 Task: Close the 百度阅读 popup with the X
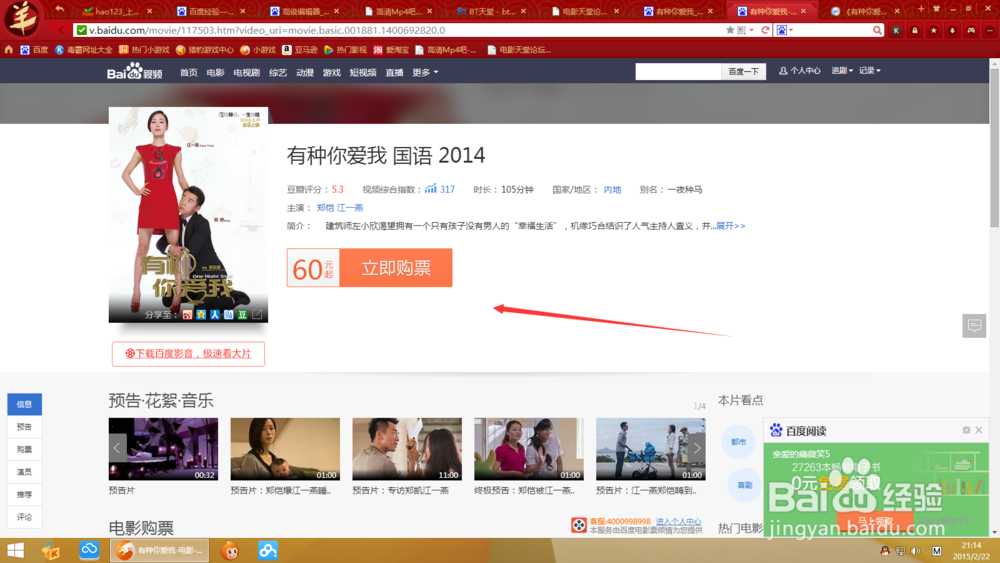coord(978,430)
